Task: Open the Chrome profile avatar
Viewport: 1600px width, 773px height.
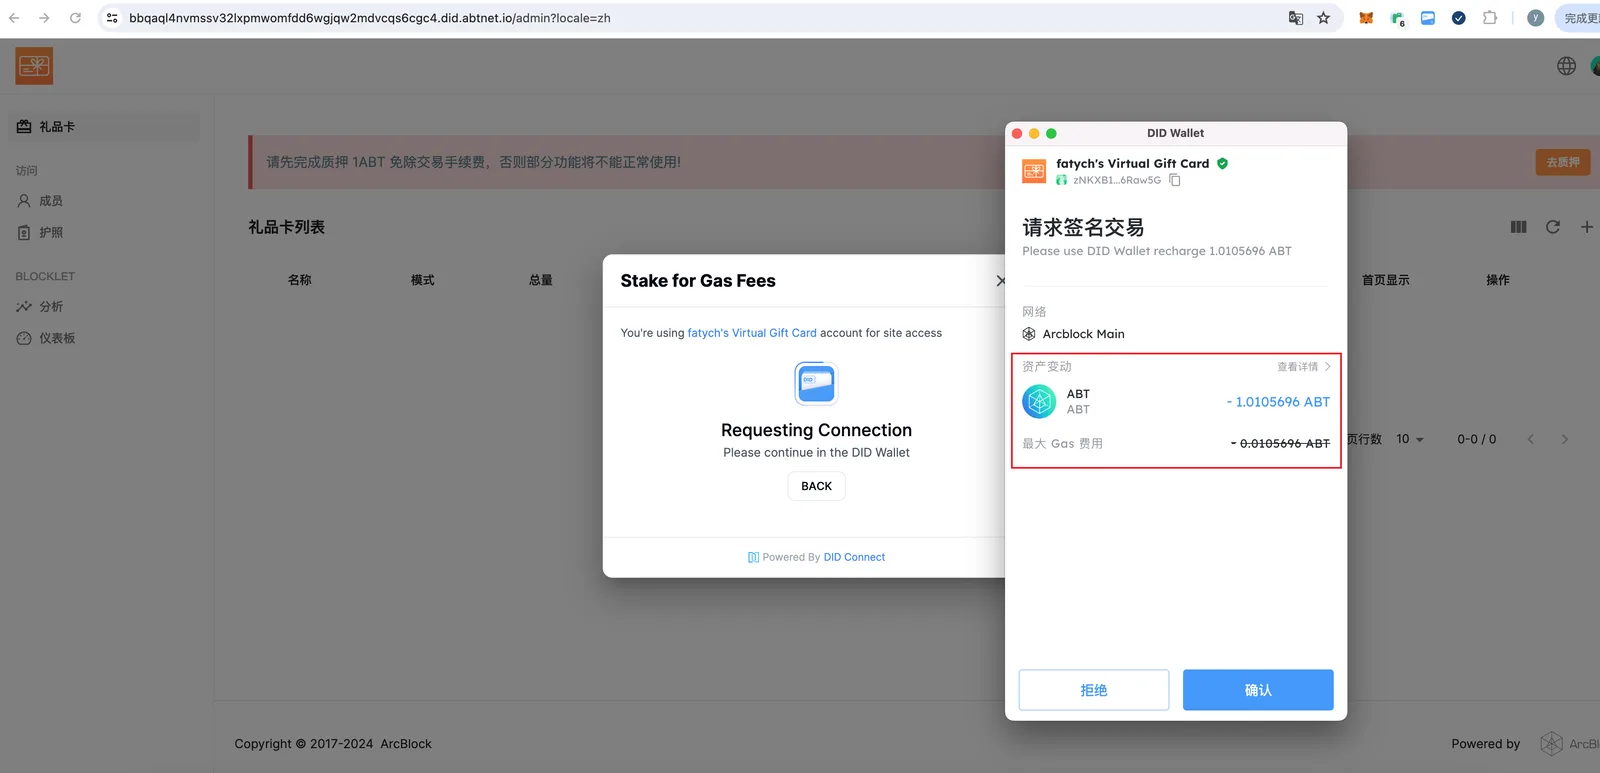Action: click(x=1536, y=18)
